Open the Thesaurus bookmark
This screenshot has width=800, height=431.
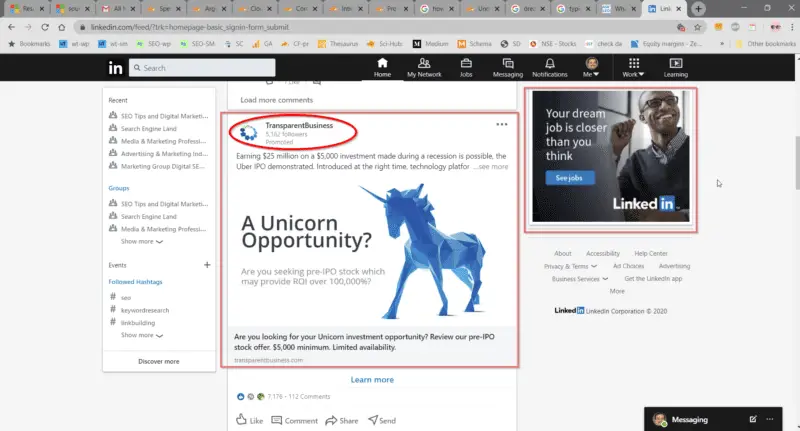point(338,44)
